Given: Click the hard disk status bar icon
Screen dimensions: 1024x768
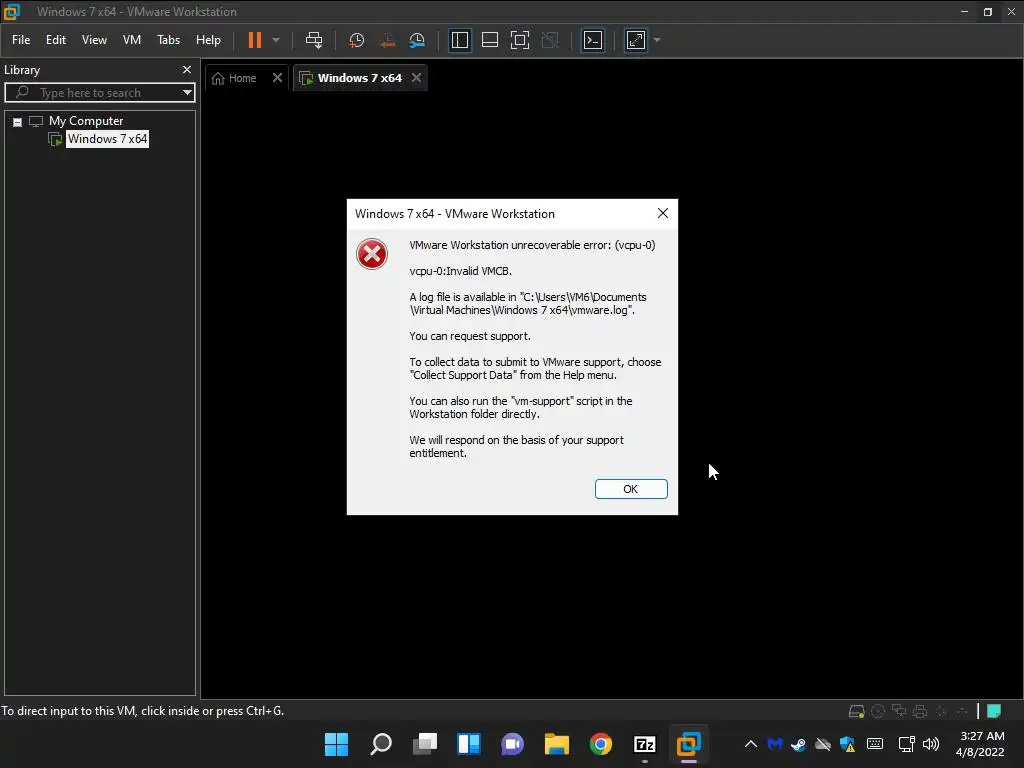Looking at the screenshot, I should pos(856,711).
